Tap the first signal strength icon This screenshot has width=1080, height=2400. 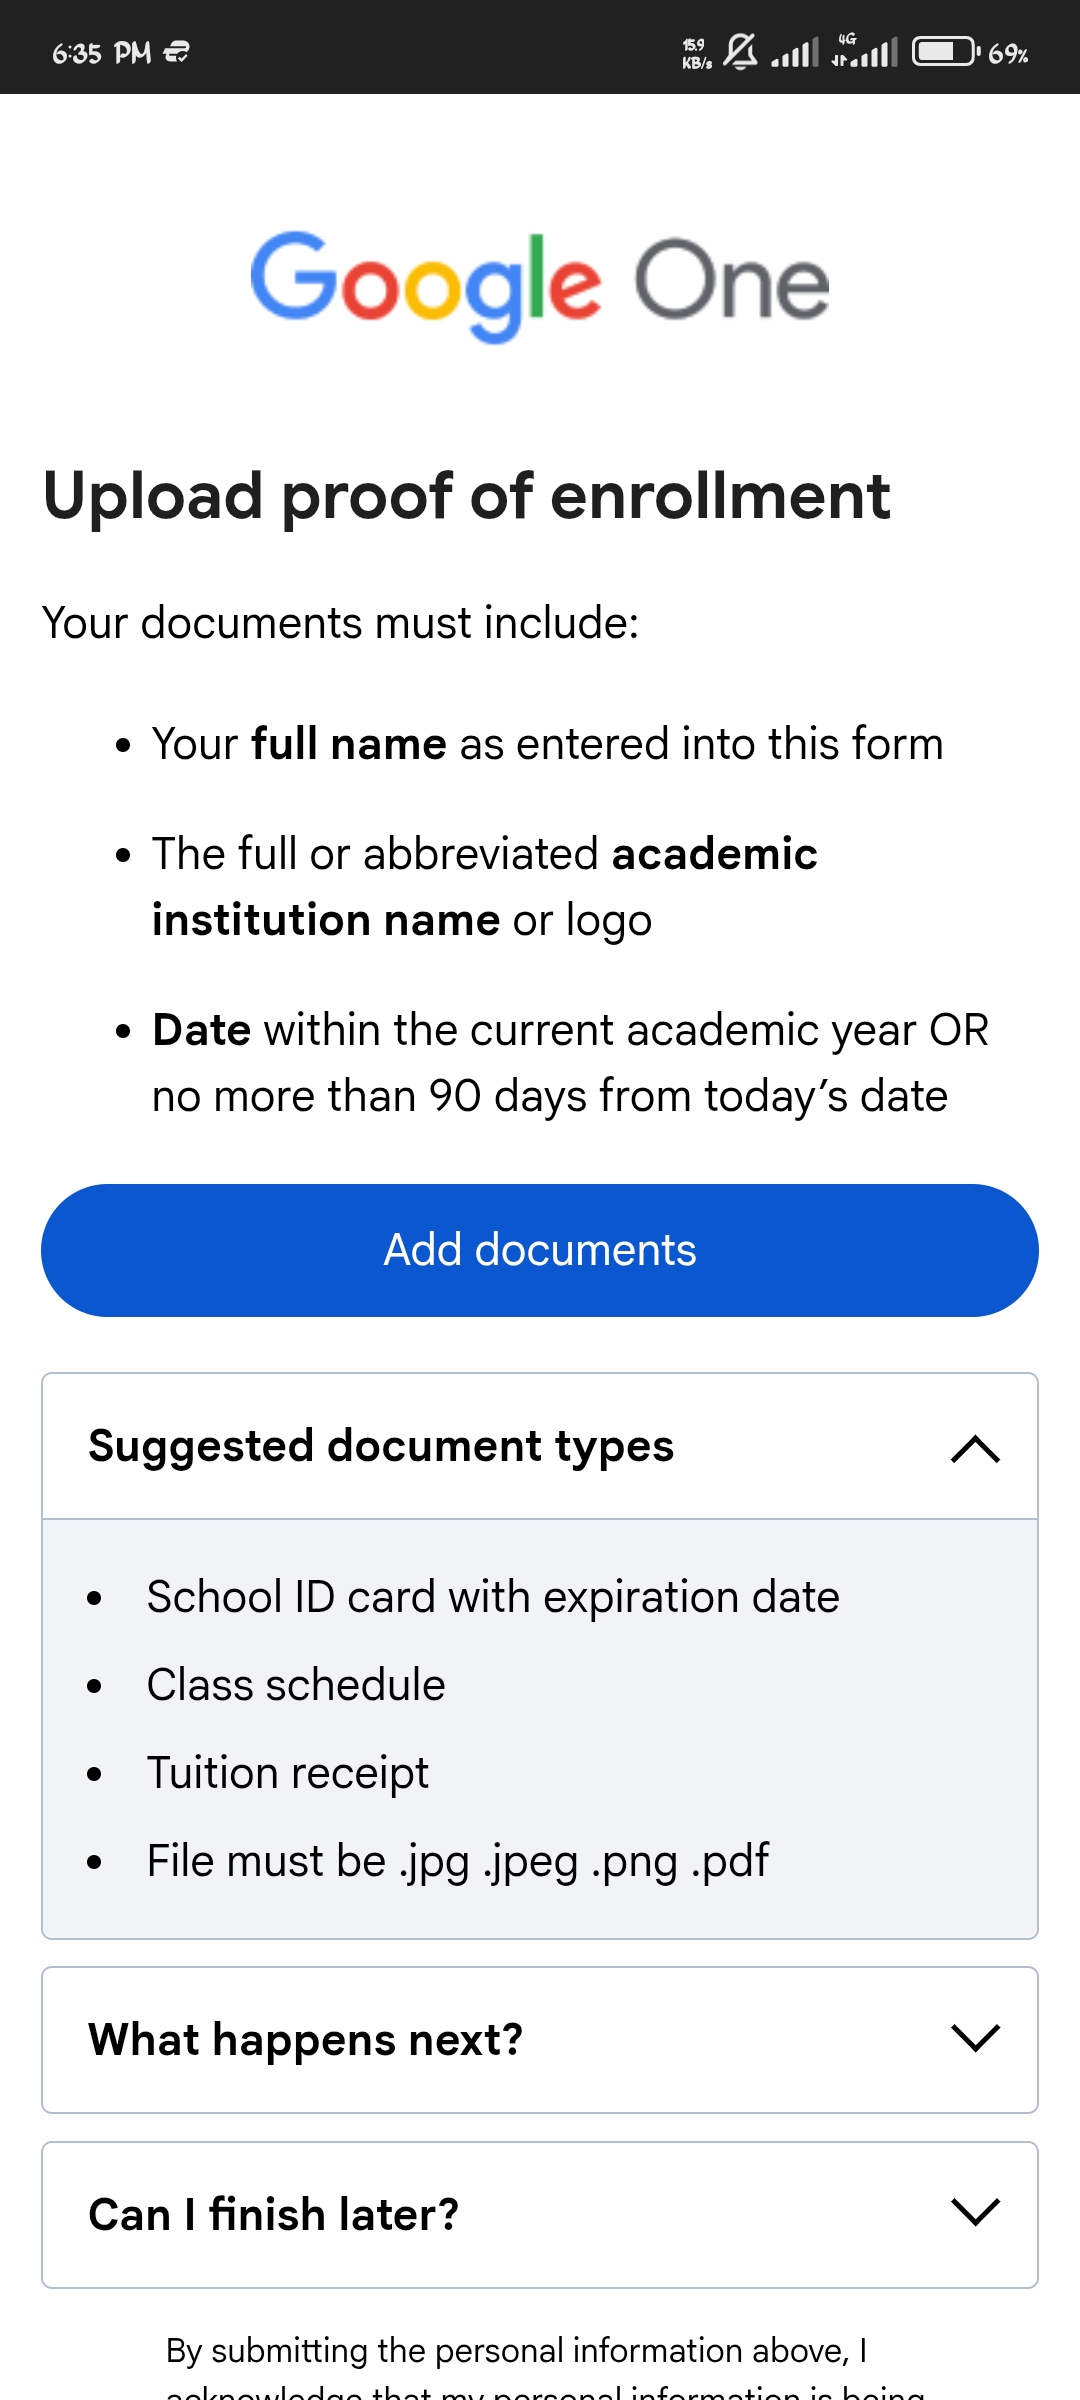[x=795, y=52]
